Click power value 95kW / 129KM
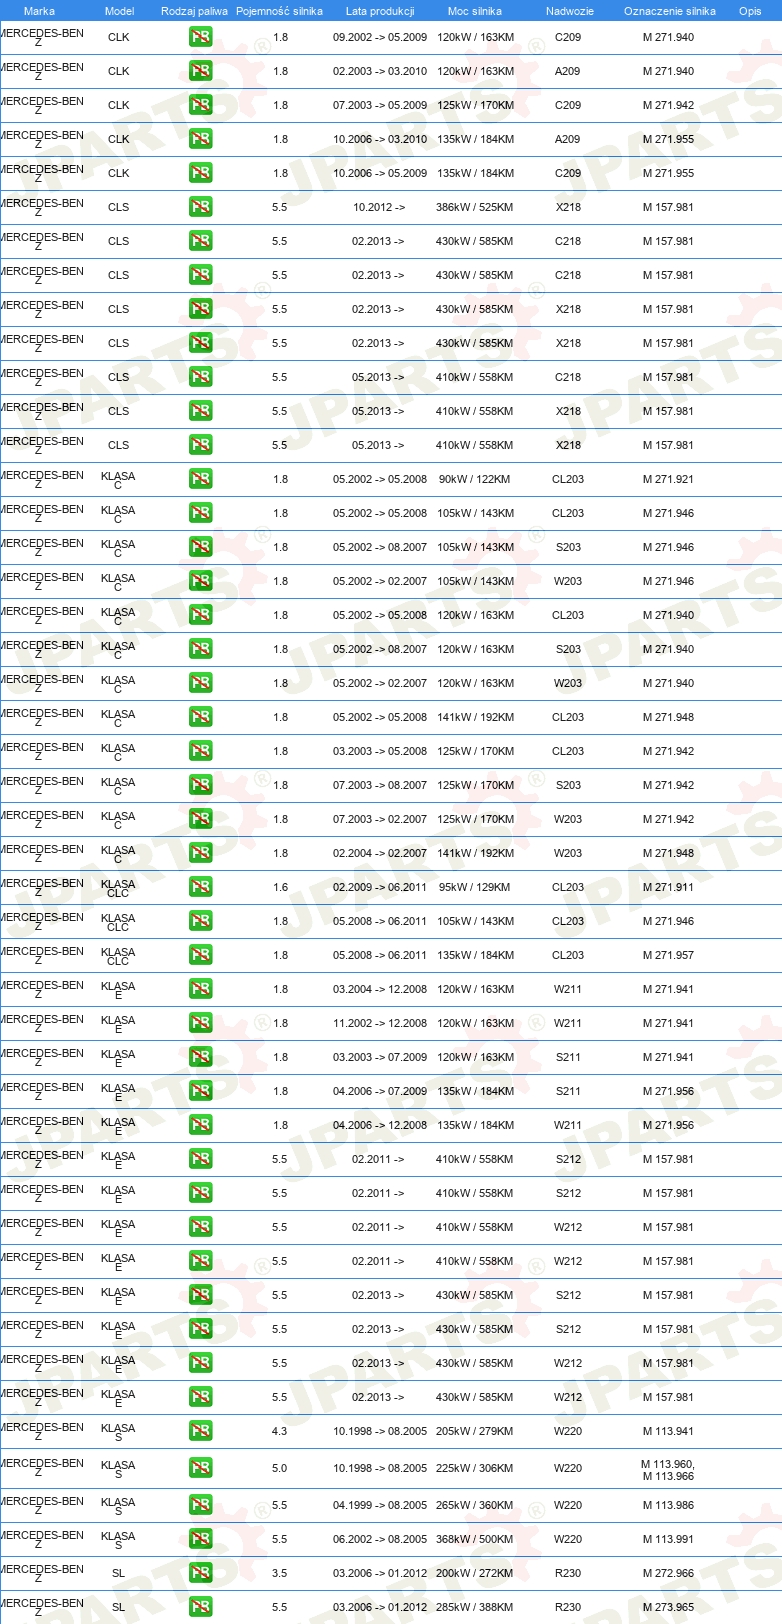Image resolution: width=782 pixels, height=1624 pixels. click(x=474, y=888)
